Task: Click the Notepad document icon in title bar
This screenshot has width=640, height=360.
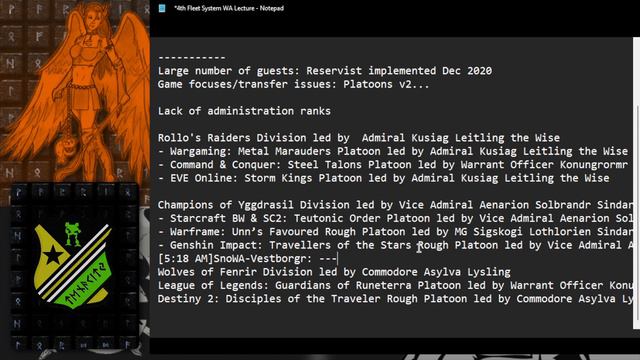Action: [x=162, y=8]
